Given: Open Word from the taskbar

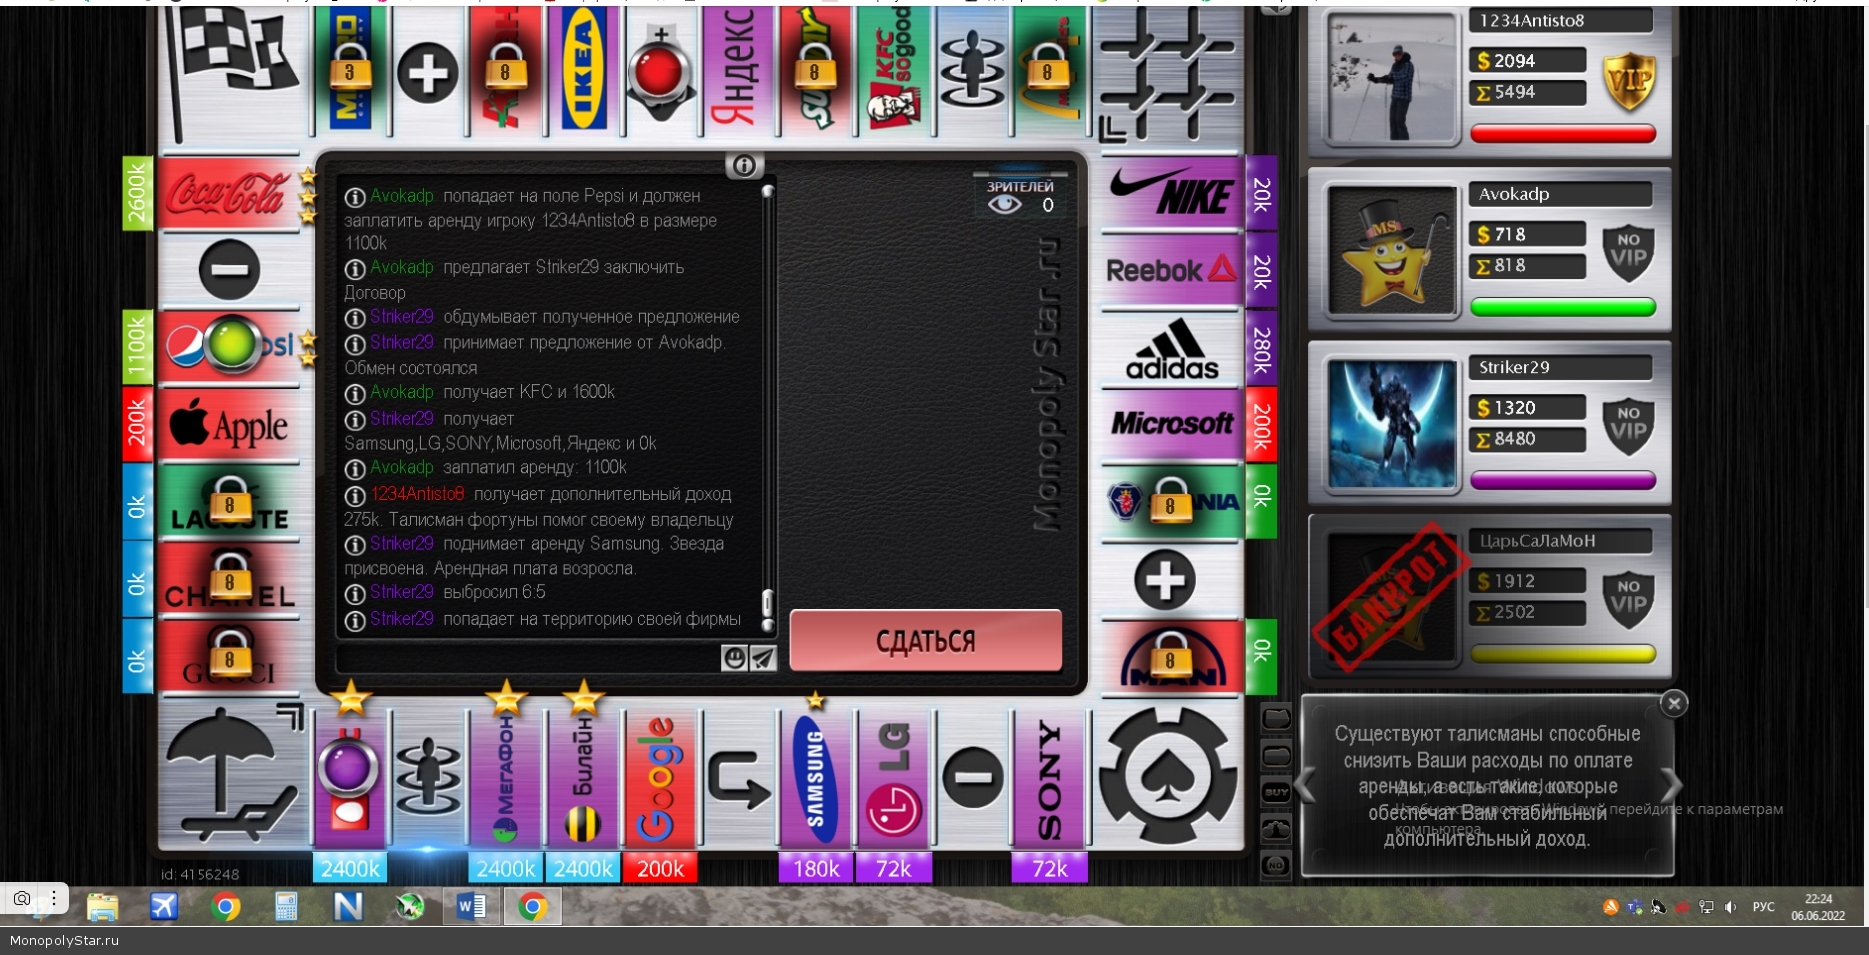Looking at the screenshot, I should [x=471, y=906].
